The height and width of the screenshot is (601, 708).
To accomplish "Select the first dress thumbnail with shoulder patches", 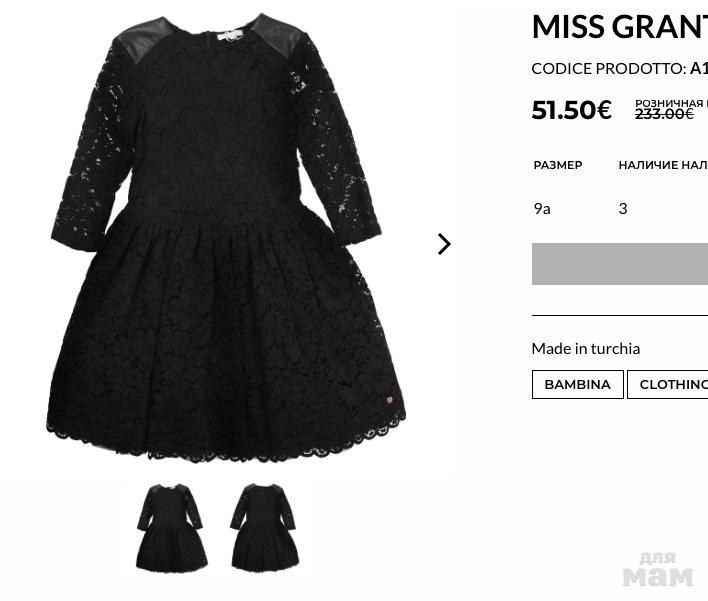I will (172, 526).
